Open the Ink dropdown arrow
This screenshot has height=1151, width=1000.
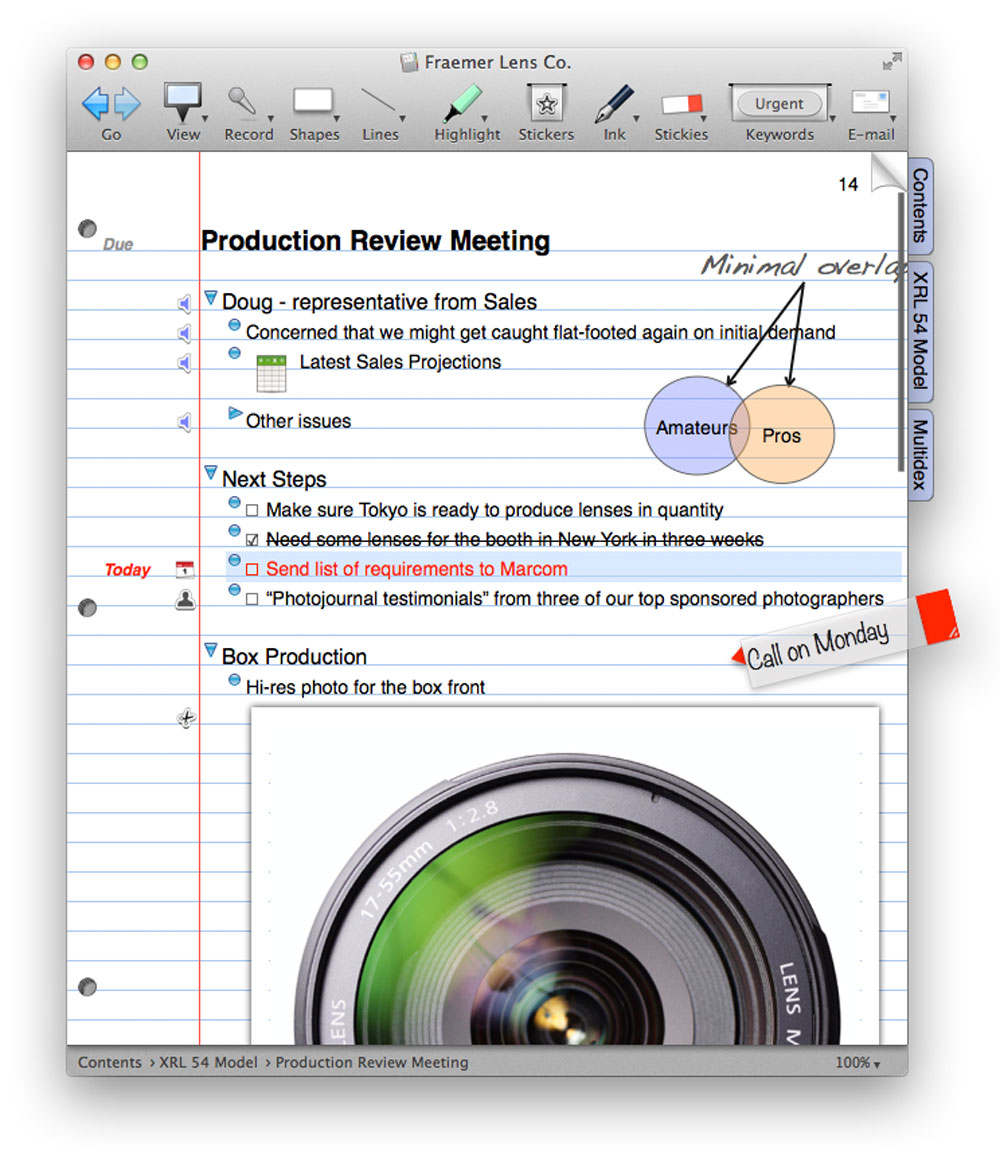tap(637, 119)
